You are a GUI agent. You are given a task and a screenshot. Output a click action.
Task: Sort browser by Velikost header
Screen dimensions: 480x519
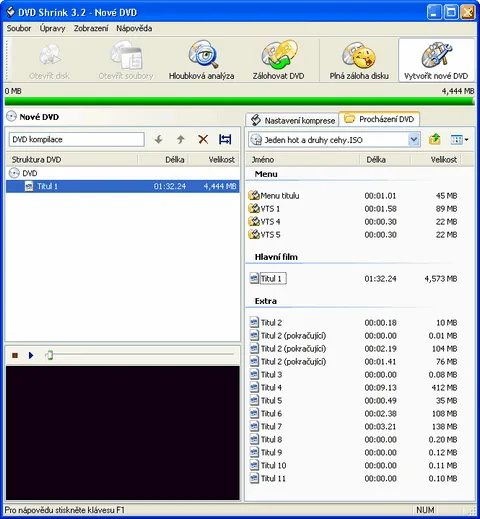(x=436, y=160)
